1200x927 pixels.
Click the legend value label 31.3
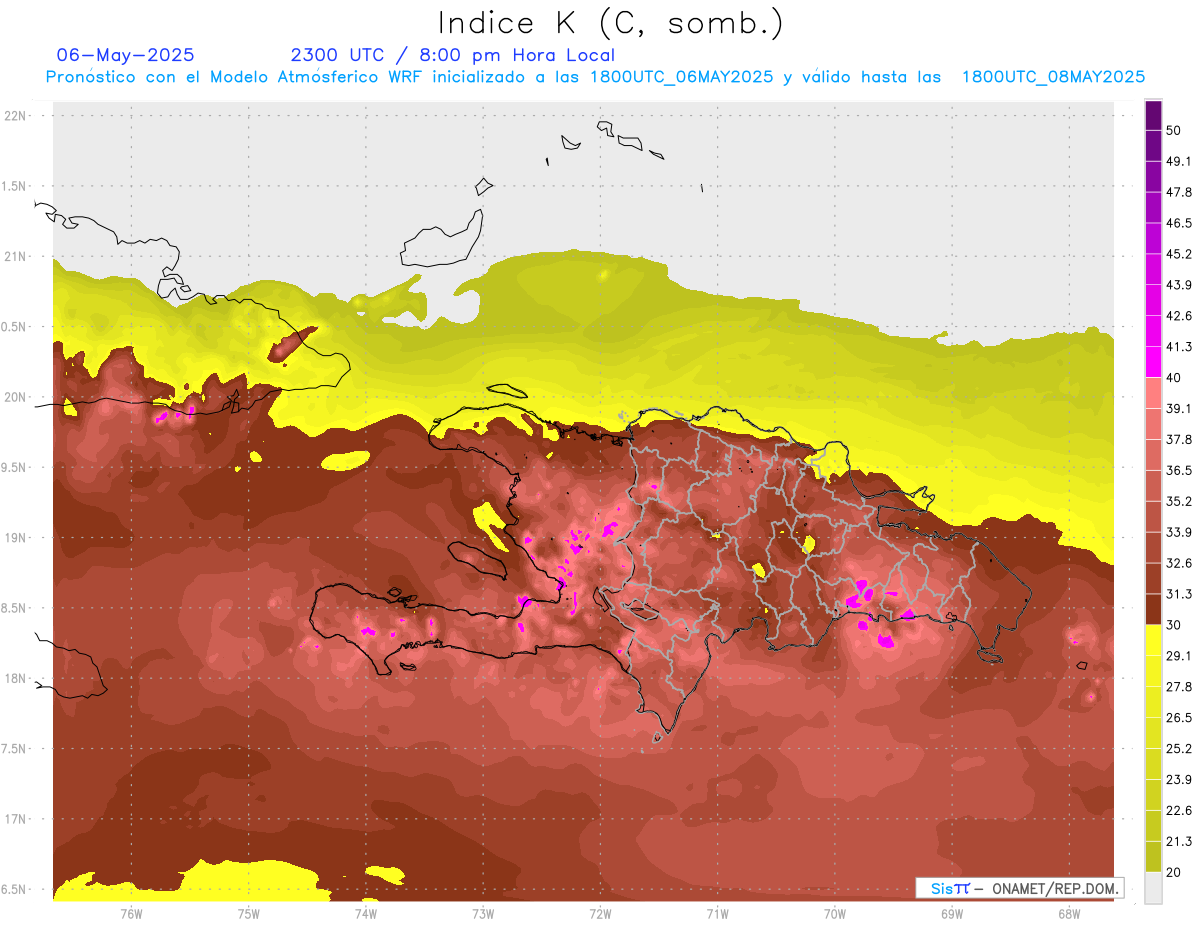pyautogui.click(x=1179, y=594)
